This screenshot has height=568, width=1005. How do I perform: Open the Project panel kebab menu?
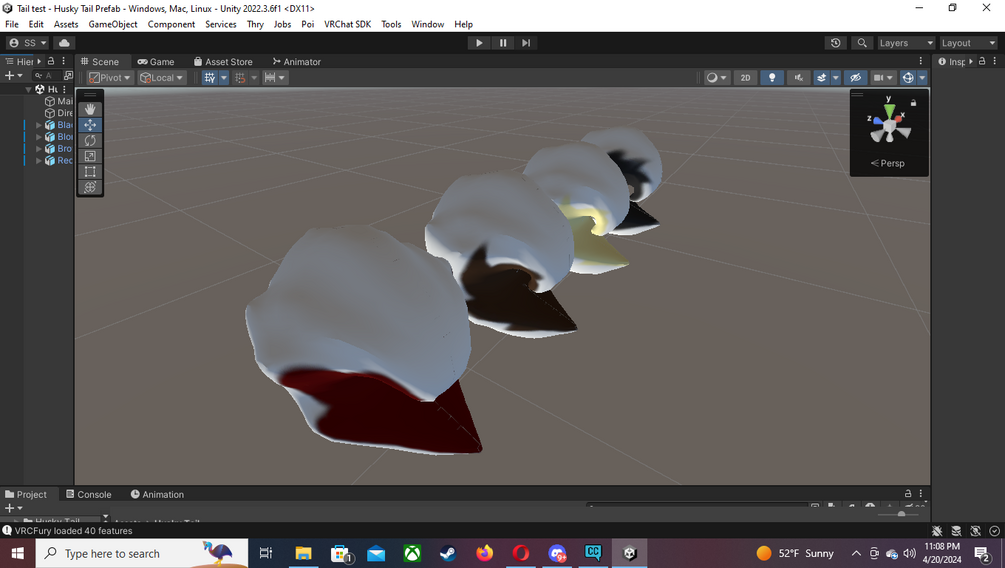(x=921, y=494)
